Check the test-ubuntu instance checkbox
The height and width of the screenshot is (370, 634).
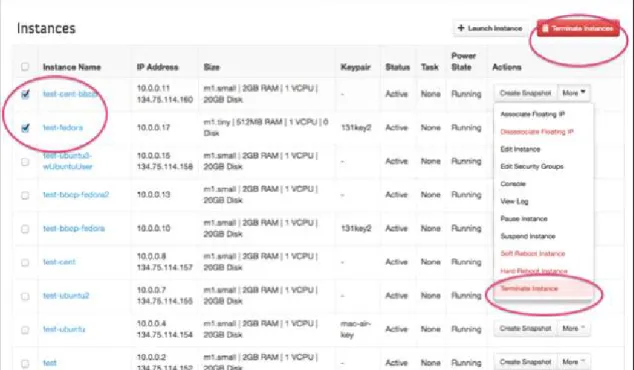25,330
